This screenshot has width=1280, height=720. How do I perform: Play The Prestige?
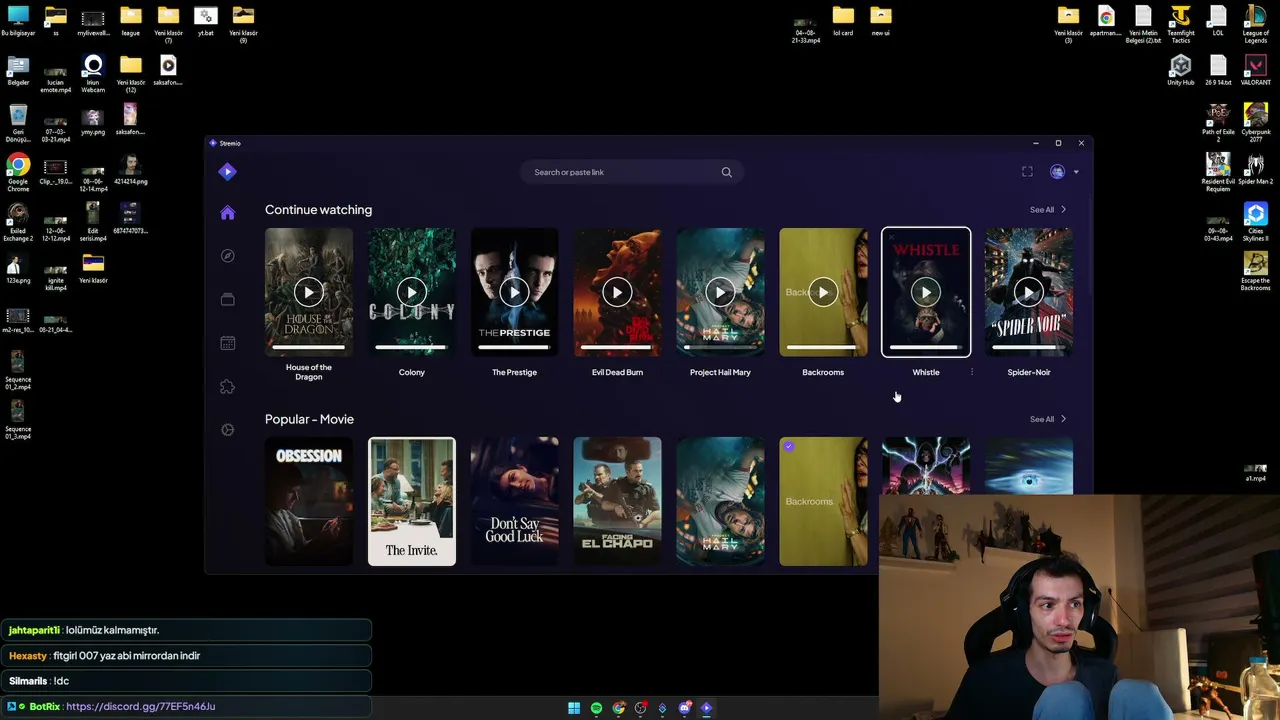tap(514, 292)
